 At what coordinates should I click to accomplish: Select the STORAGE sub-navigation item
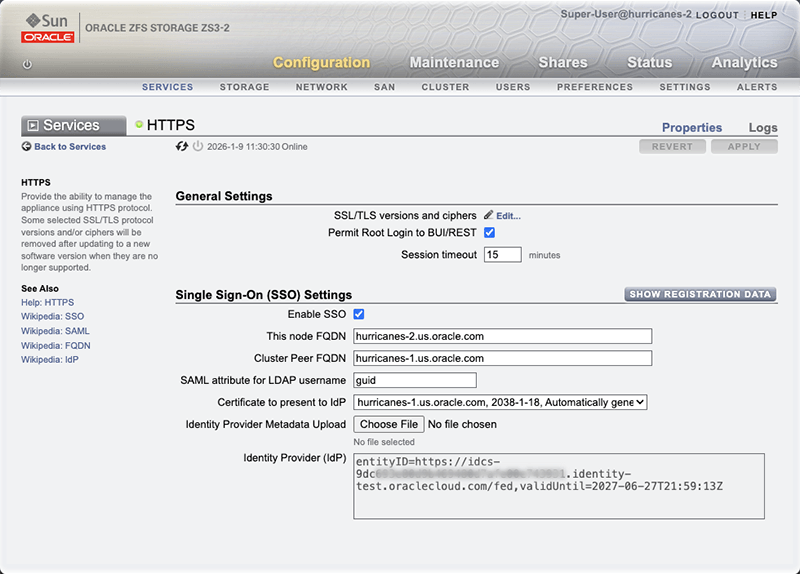click(x=244, y=87)
